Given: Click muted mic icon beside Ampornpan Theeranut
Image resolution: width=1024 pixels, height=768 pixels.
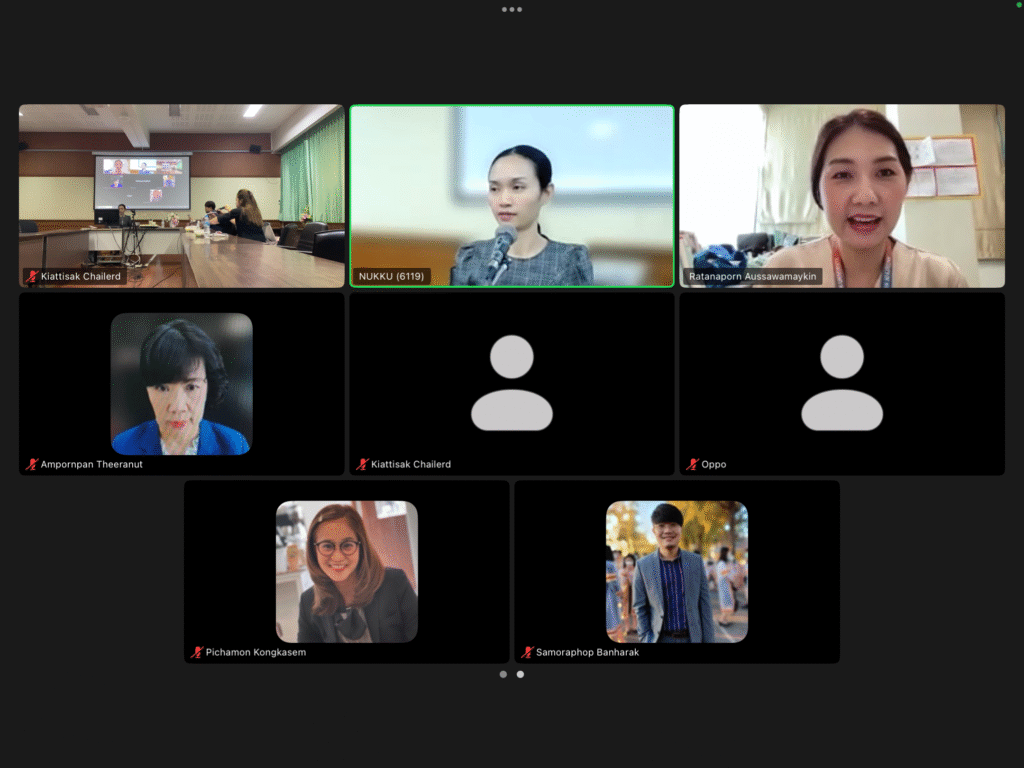Looking at the screenshot, I should tap(32, 465).
